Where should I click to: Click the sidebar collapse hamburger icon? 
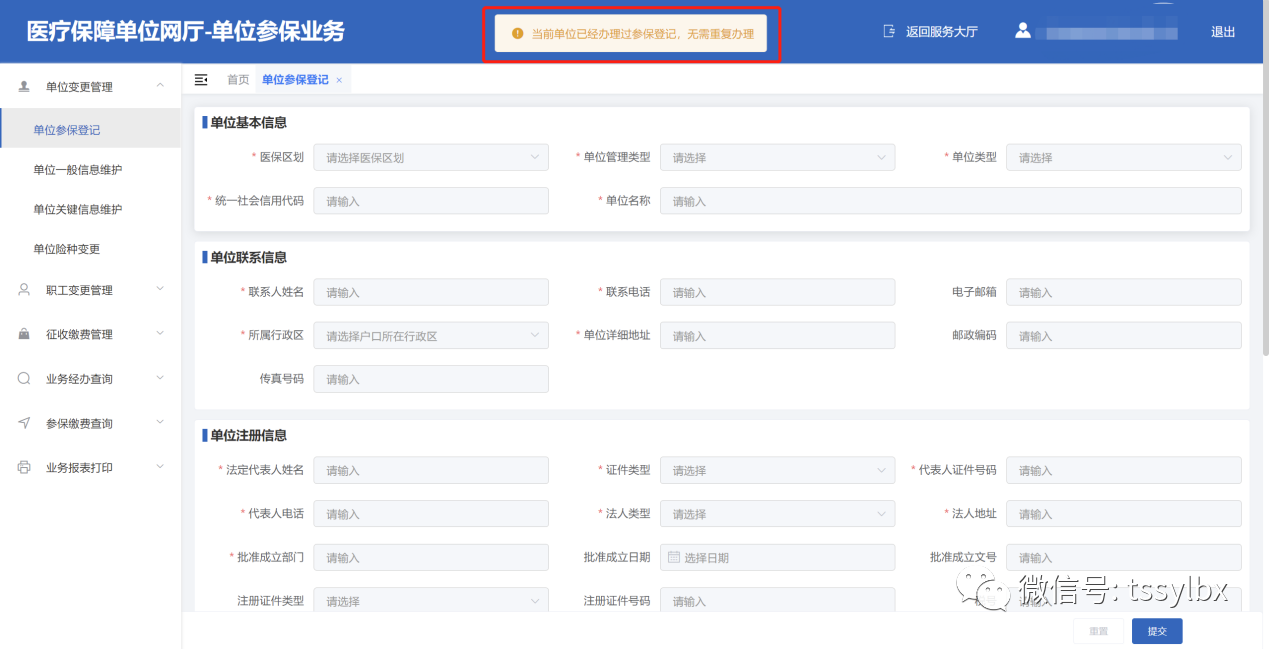pyautogui.click(x=201, y=80)
